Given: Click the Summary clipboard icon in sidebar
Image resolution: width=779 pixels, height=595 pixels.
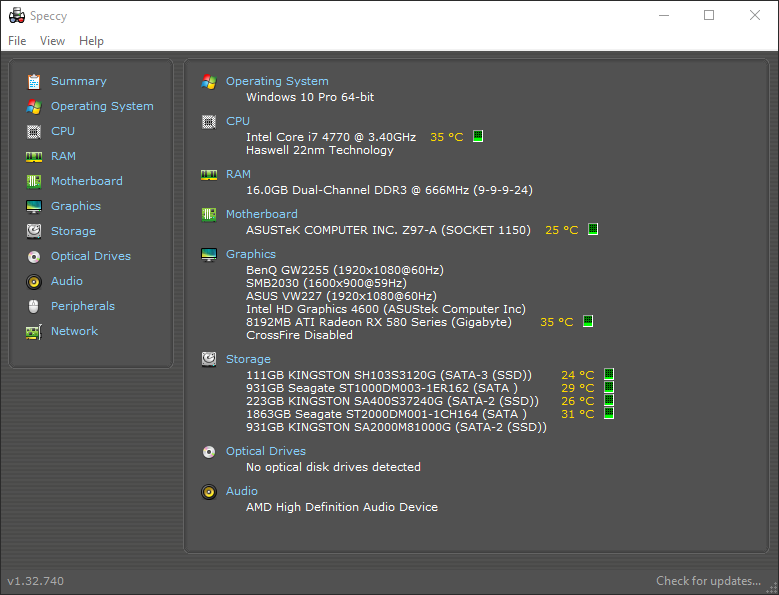Looking at the screenshot, I should [x=34, y=81].
